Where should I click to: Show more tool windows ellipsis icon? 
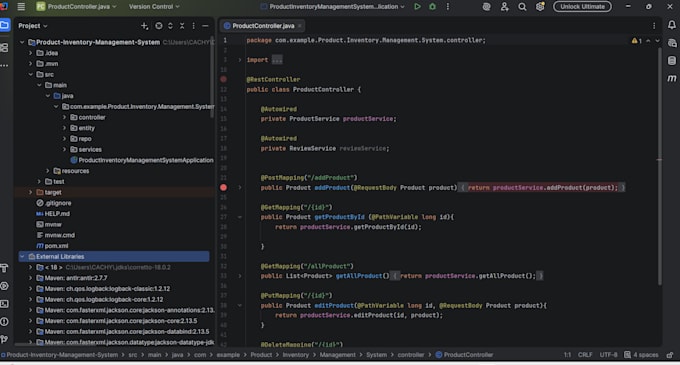[4, 65]
